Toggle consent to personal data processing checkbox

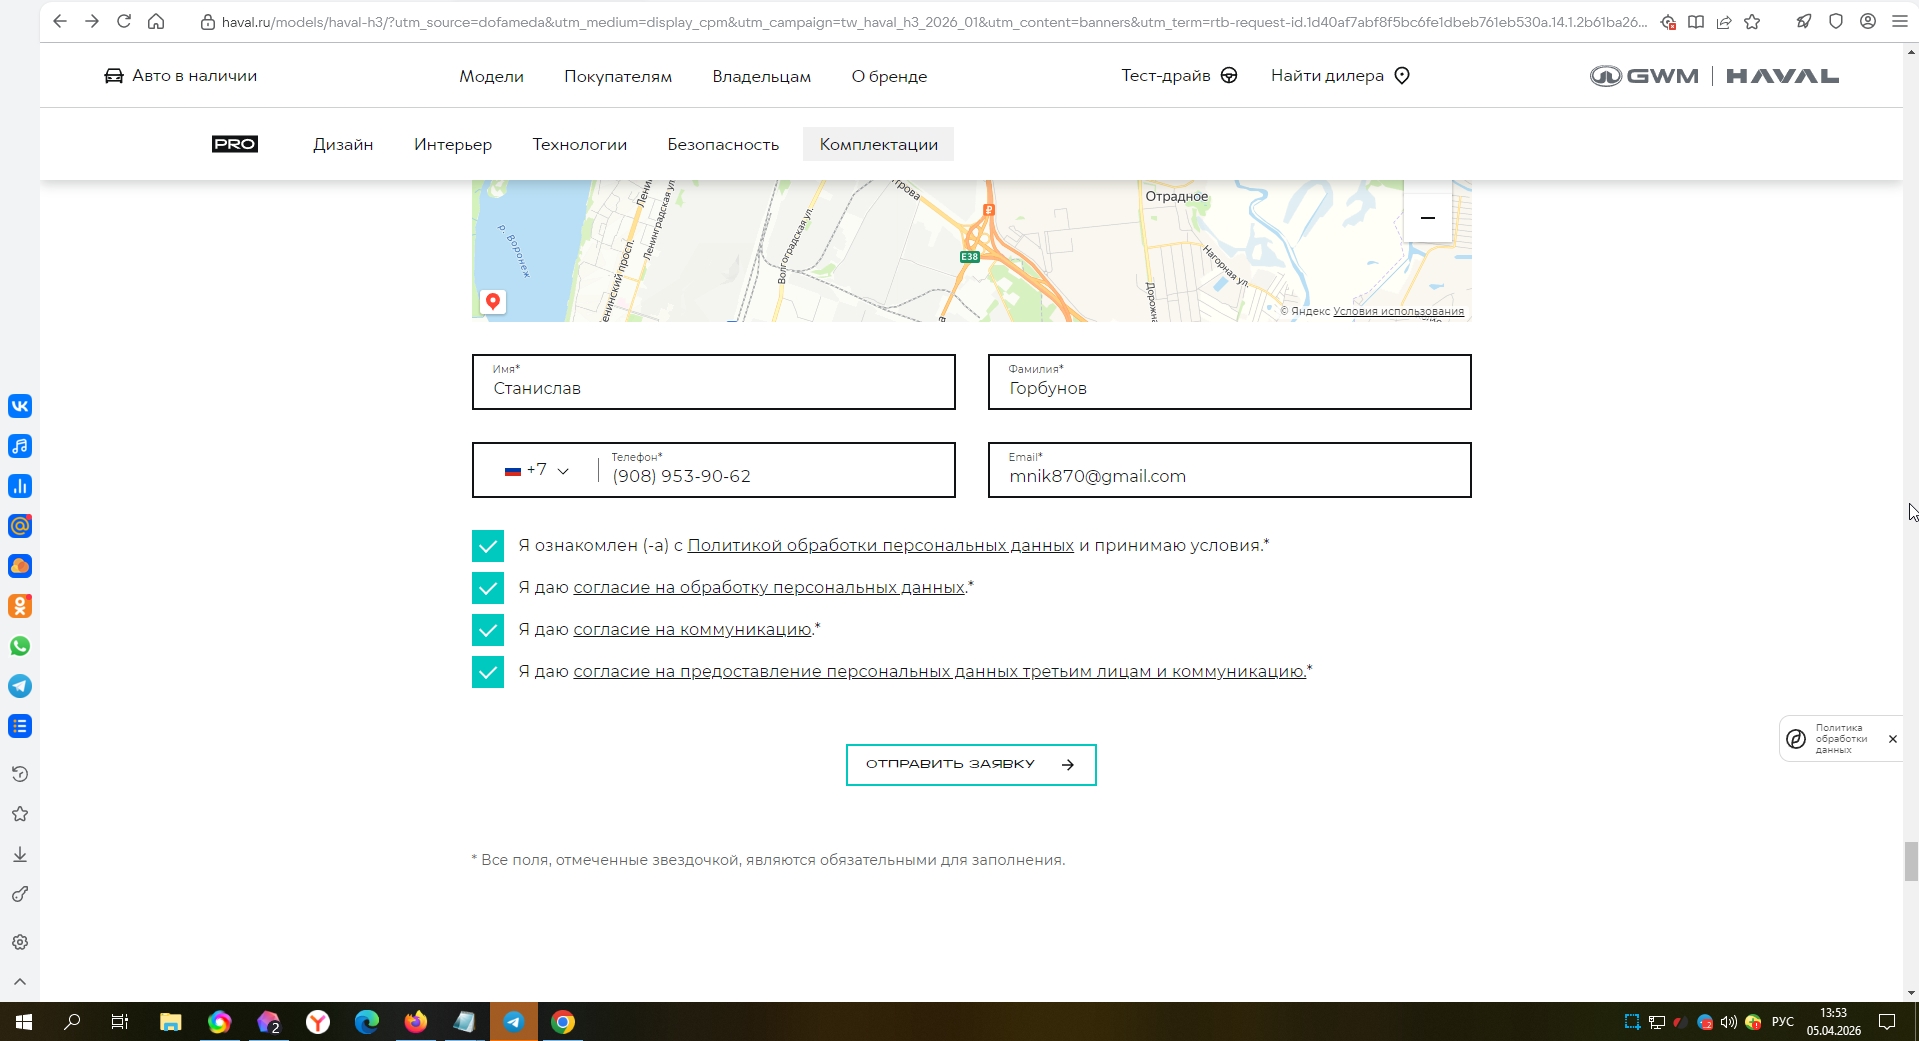click(x=488, y=588)
